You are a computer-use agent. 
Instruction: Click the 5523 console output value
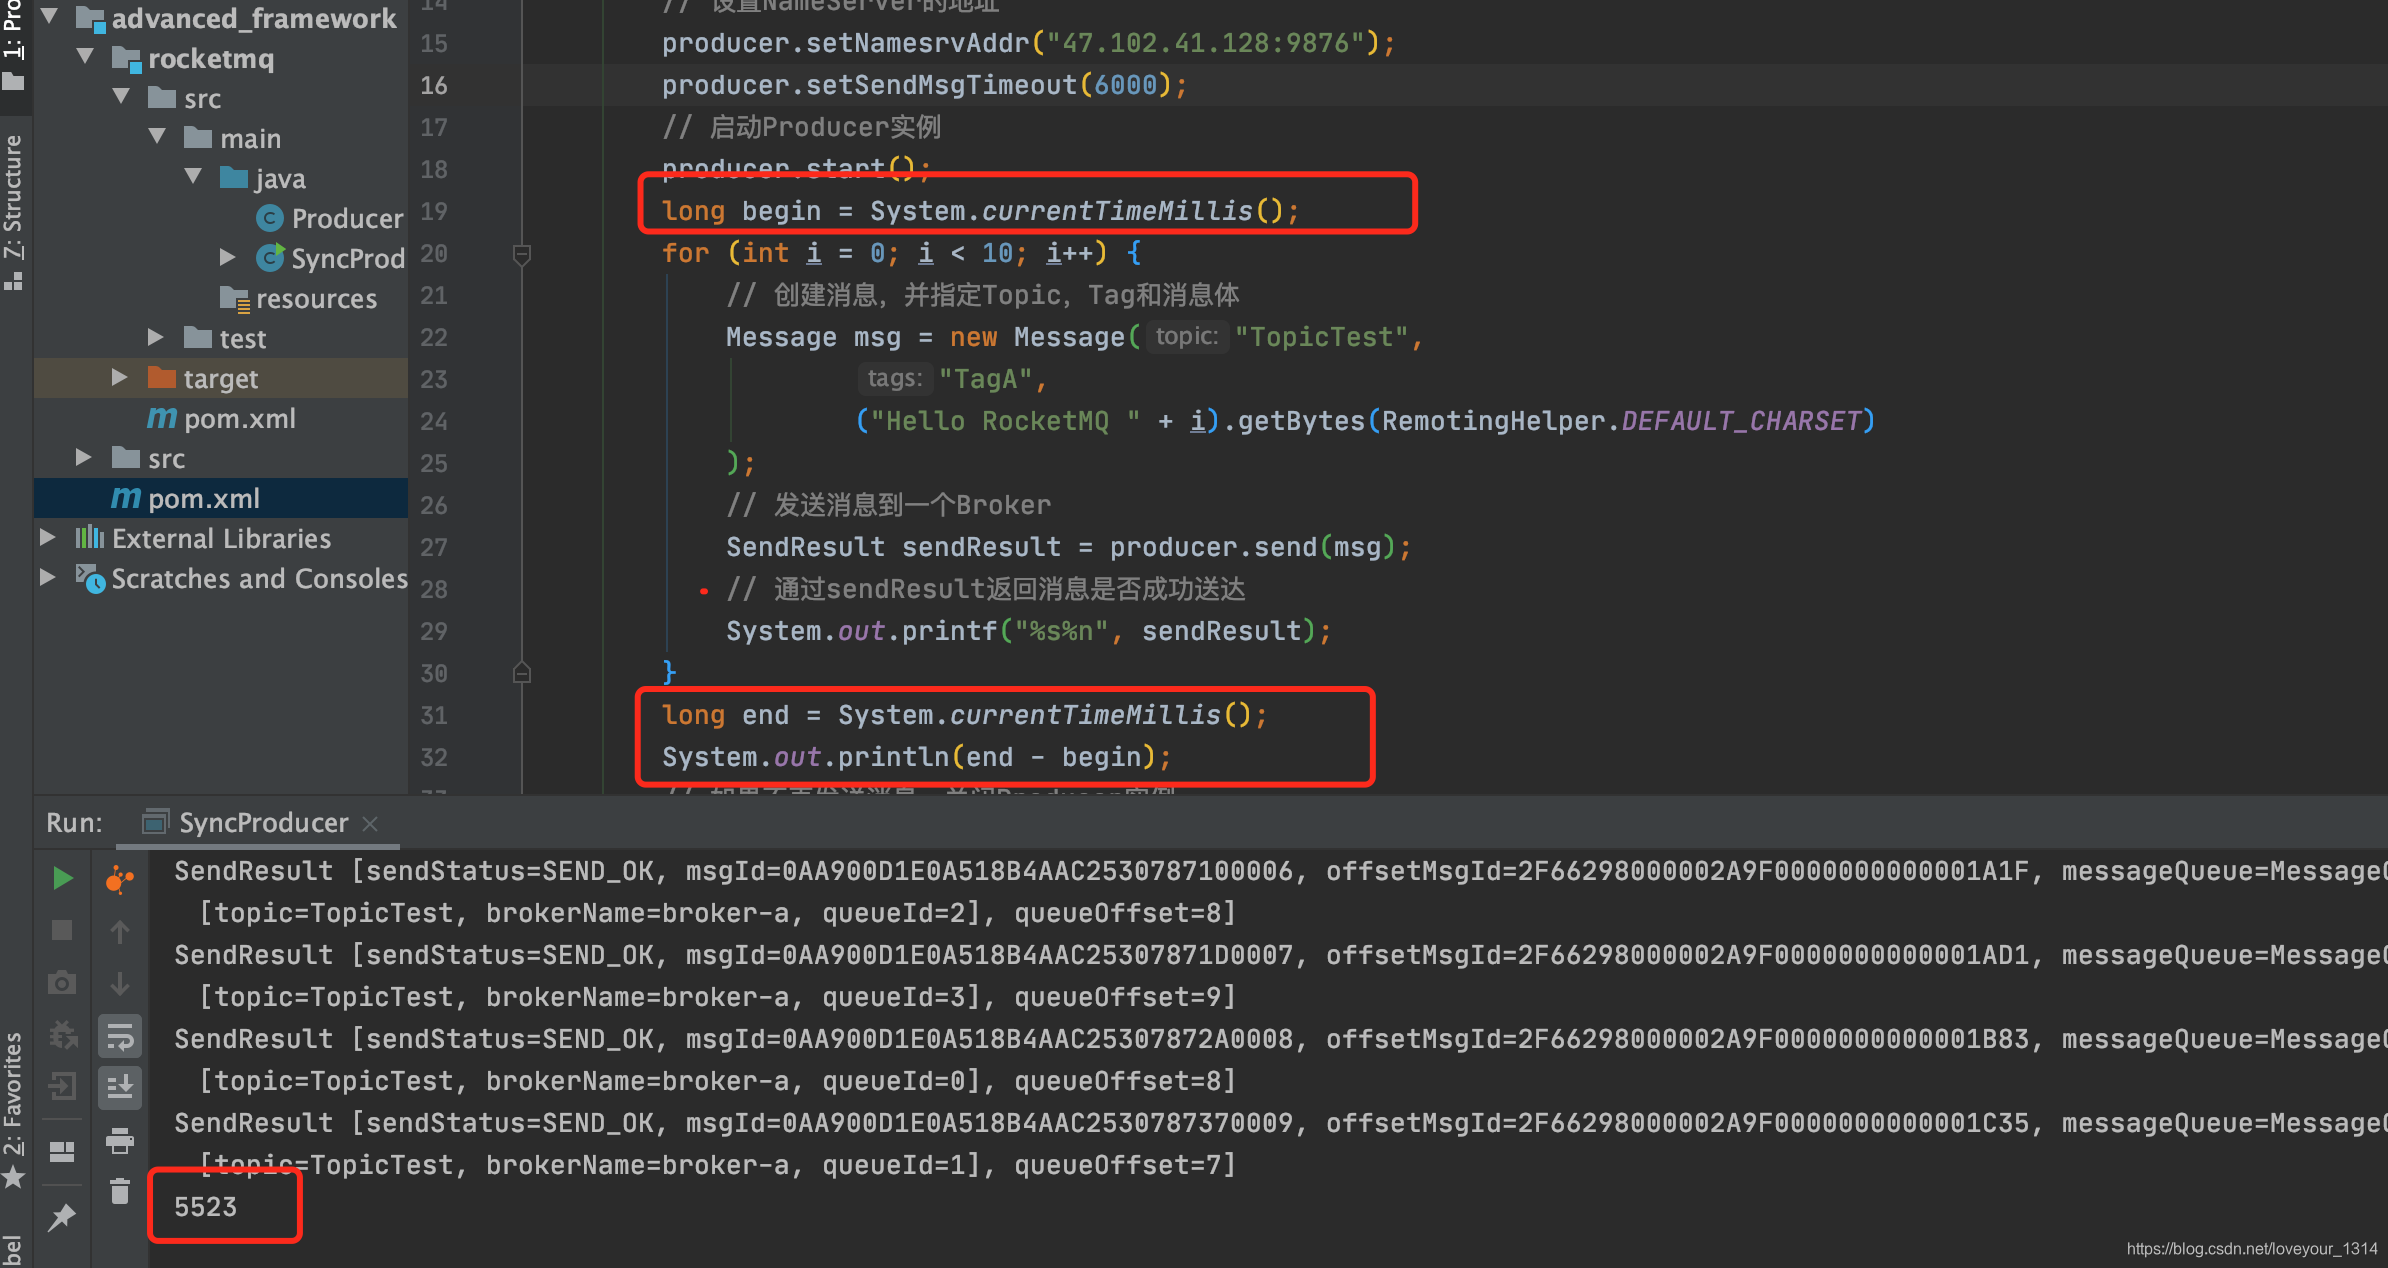click(x=206, y=1208)
